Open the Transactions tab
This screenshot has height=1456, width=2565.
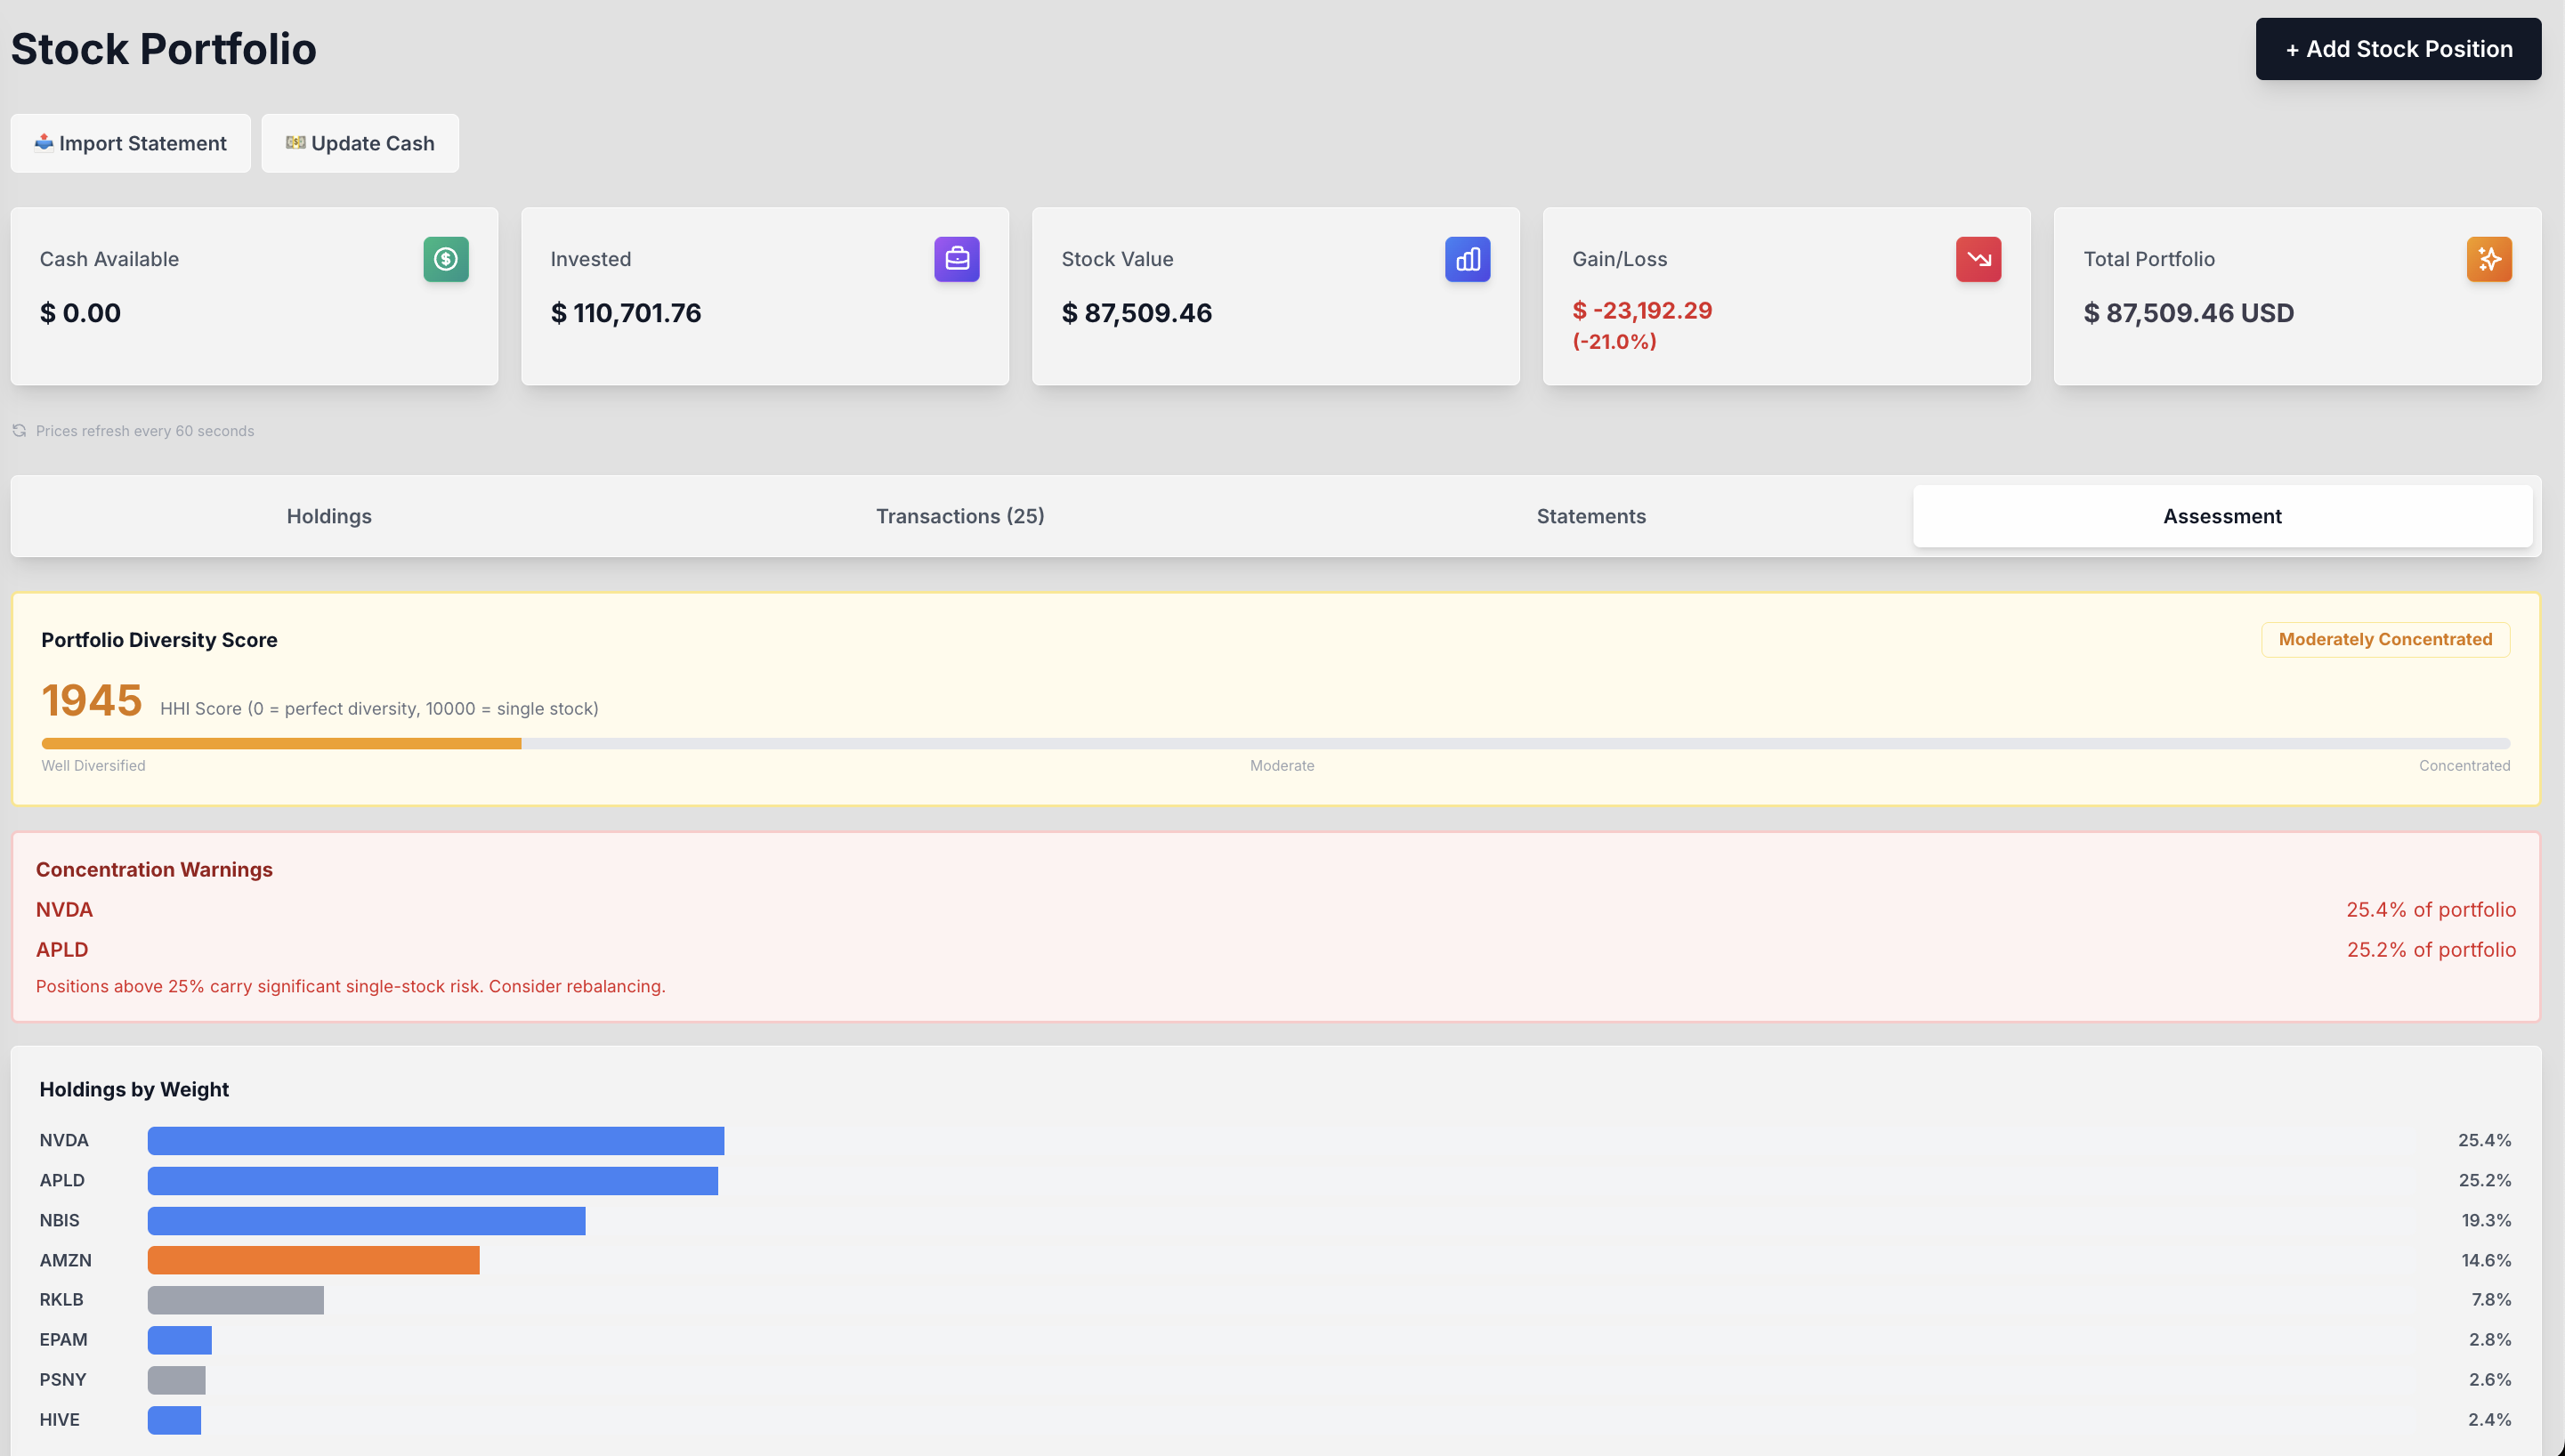(x=960, y=516)
